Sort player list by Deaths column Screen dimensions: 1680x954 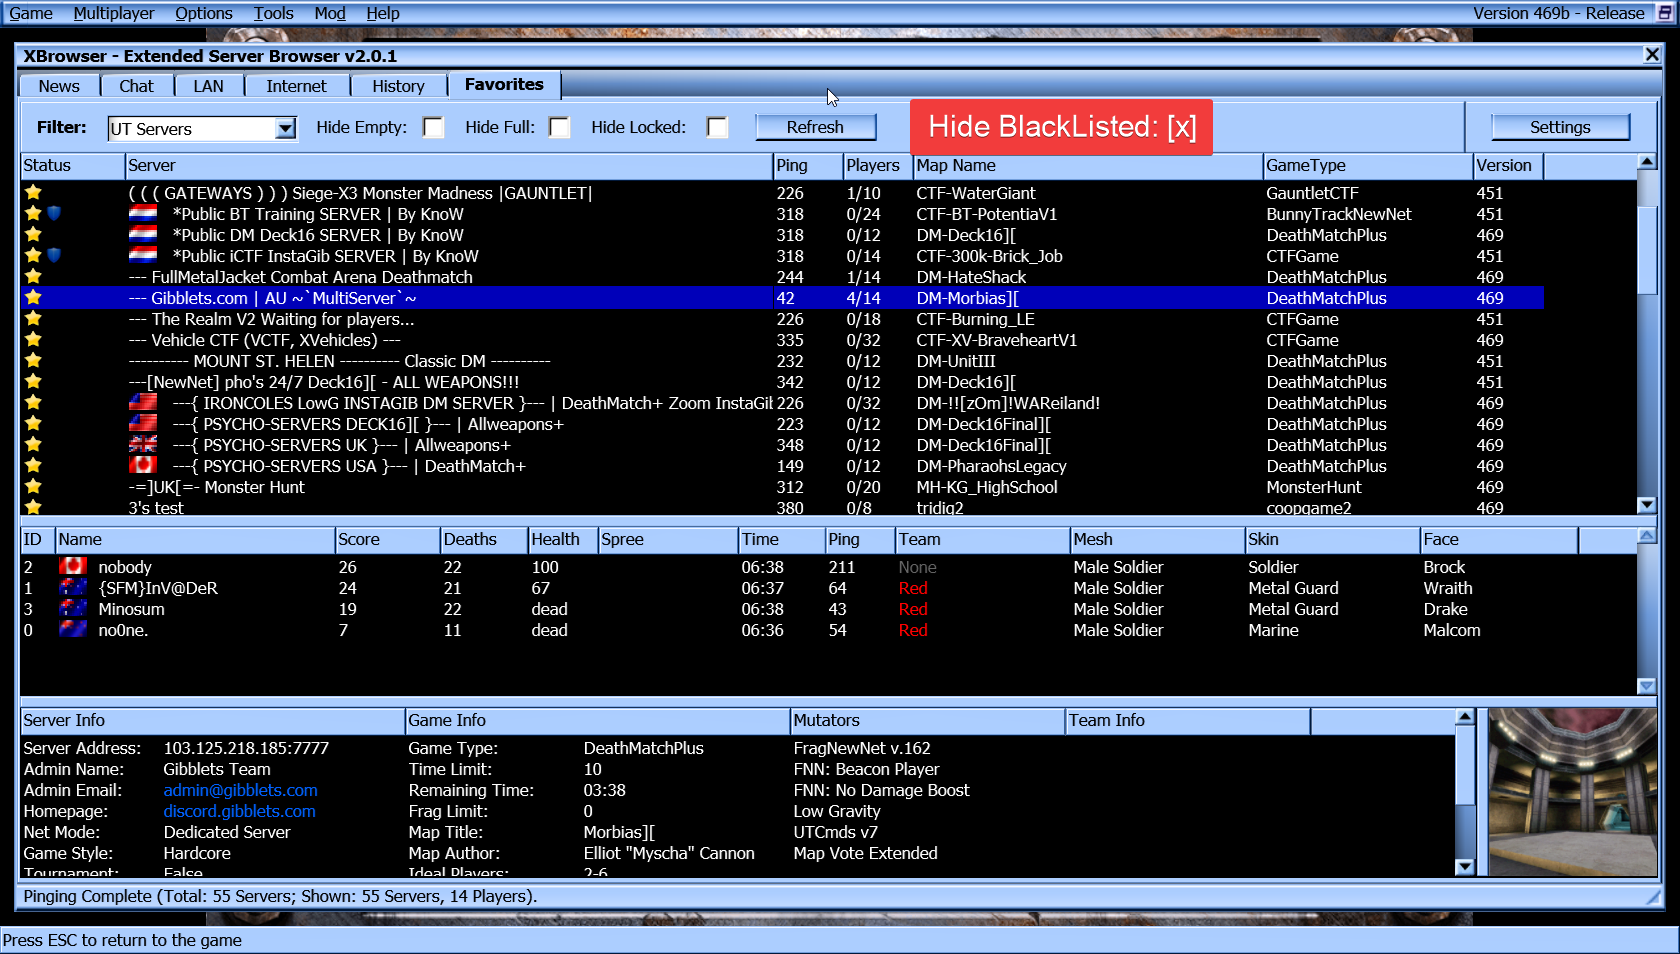click(x=484, y=540)
